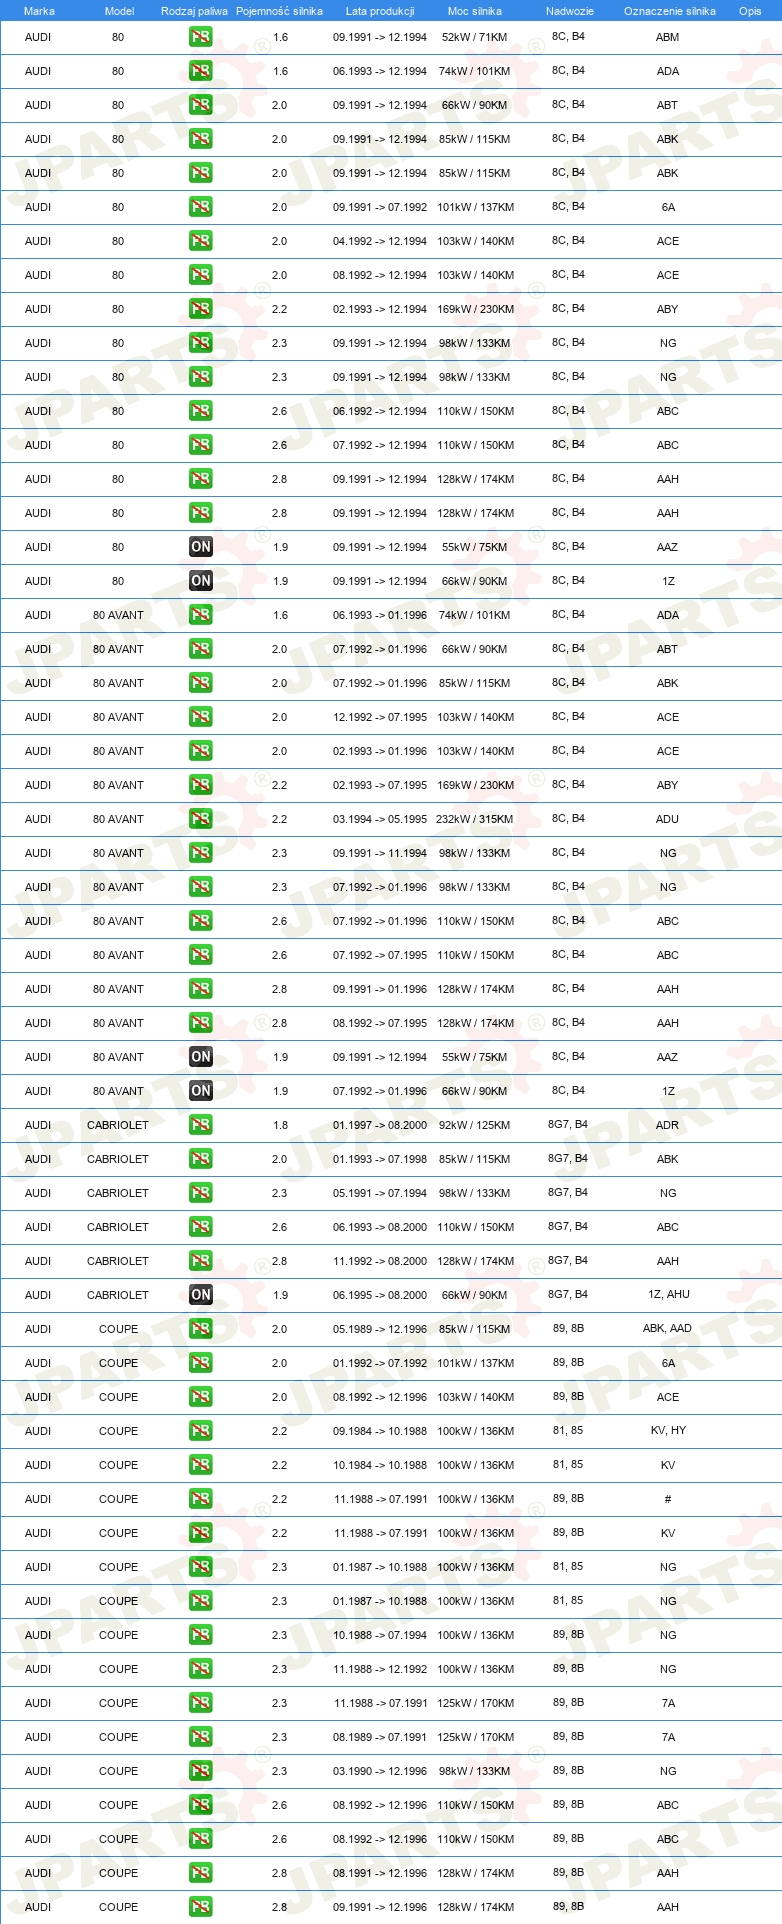782x1924 pixels.
Task: Click the Oznaczenie silnika column header
Action: pos(670,11)
